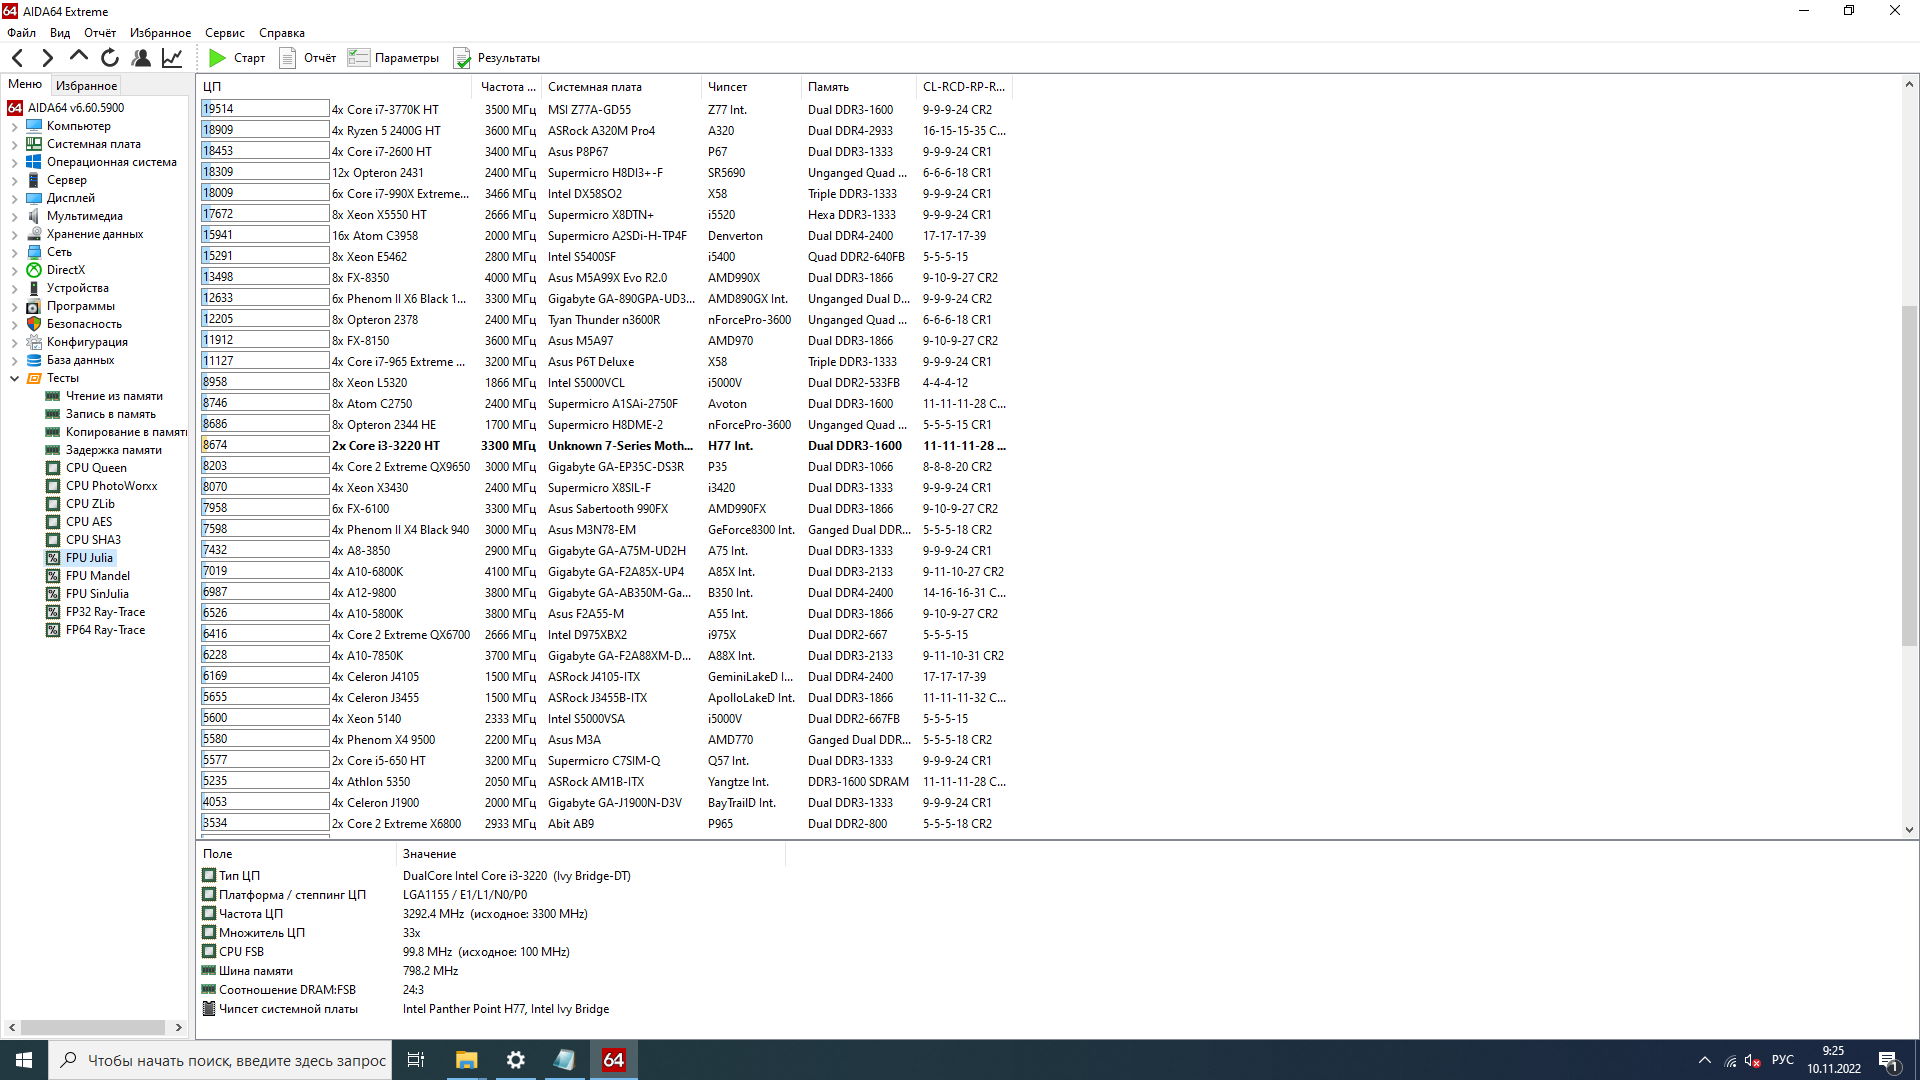Screen dimensions: 1920x1080
Task: Open the graph chart toolbar icon
Action: tap(172, 58)
